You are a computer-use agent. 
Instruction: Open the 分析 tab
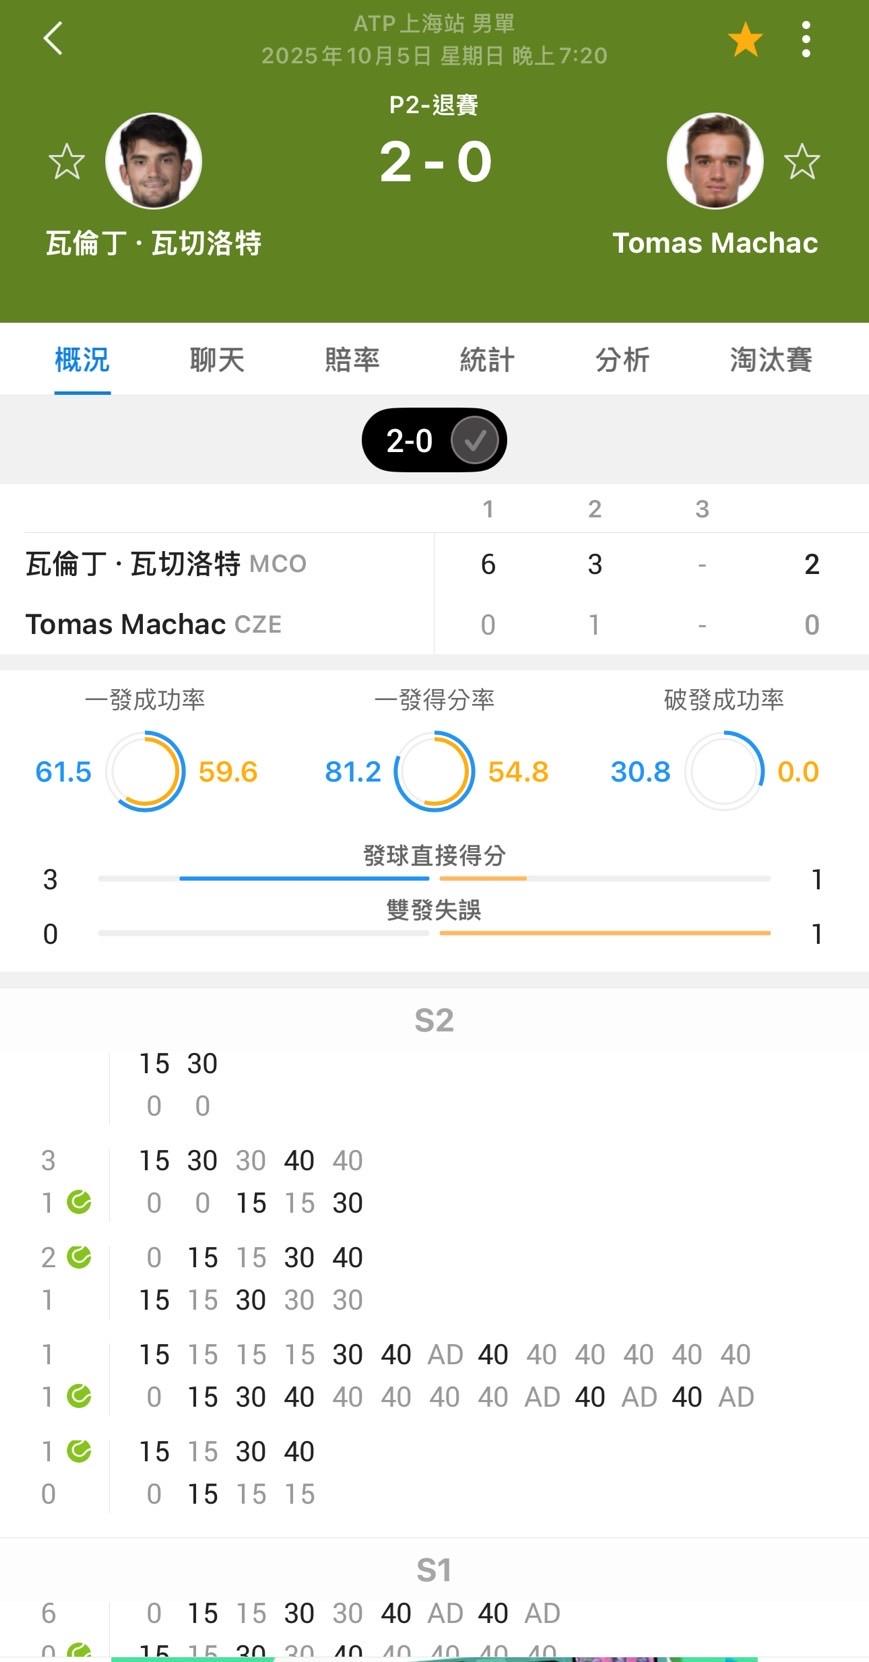pyautogui.click(x=622, y=360)
